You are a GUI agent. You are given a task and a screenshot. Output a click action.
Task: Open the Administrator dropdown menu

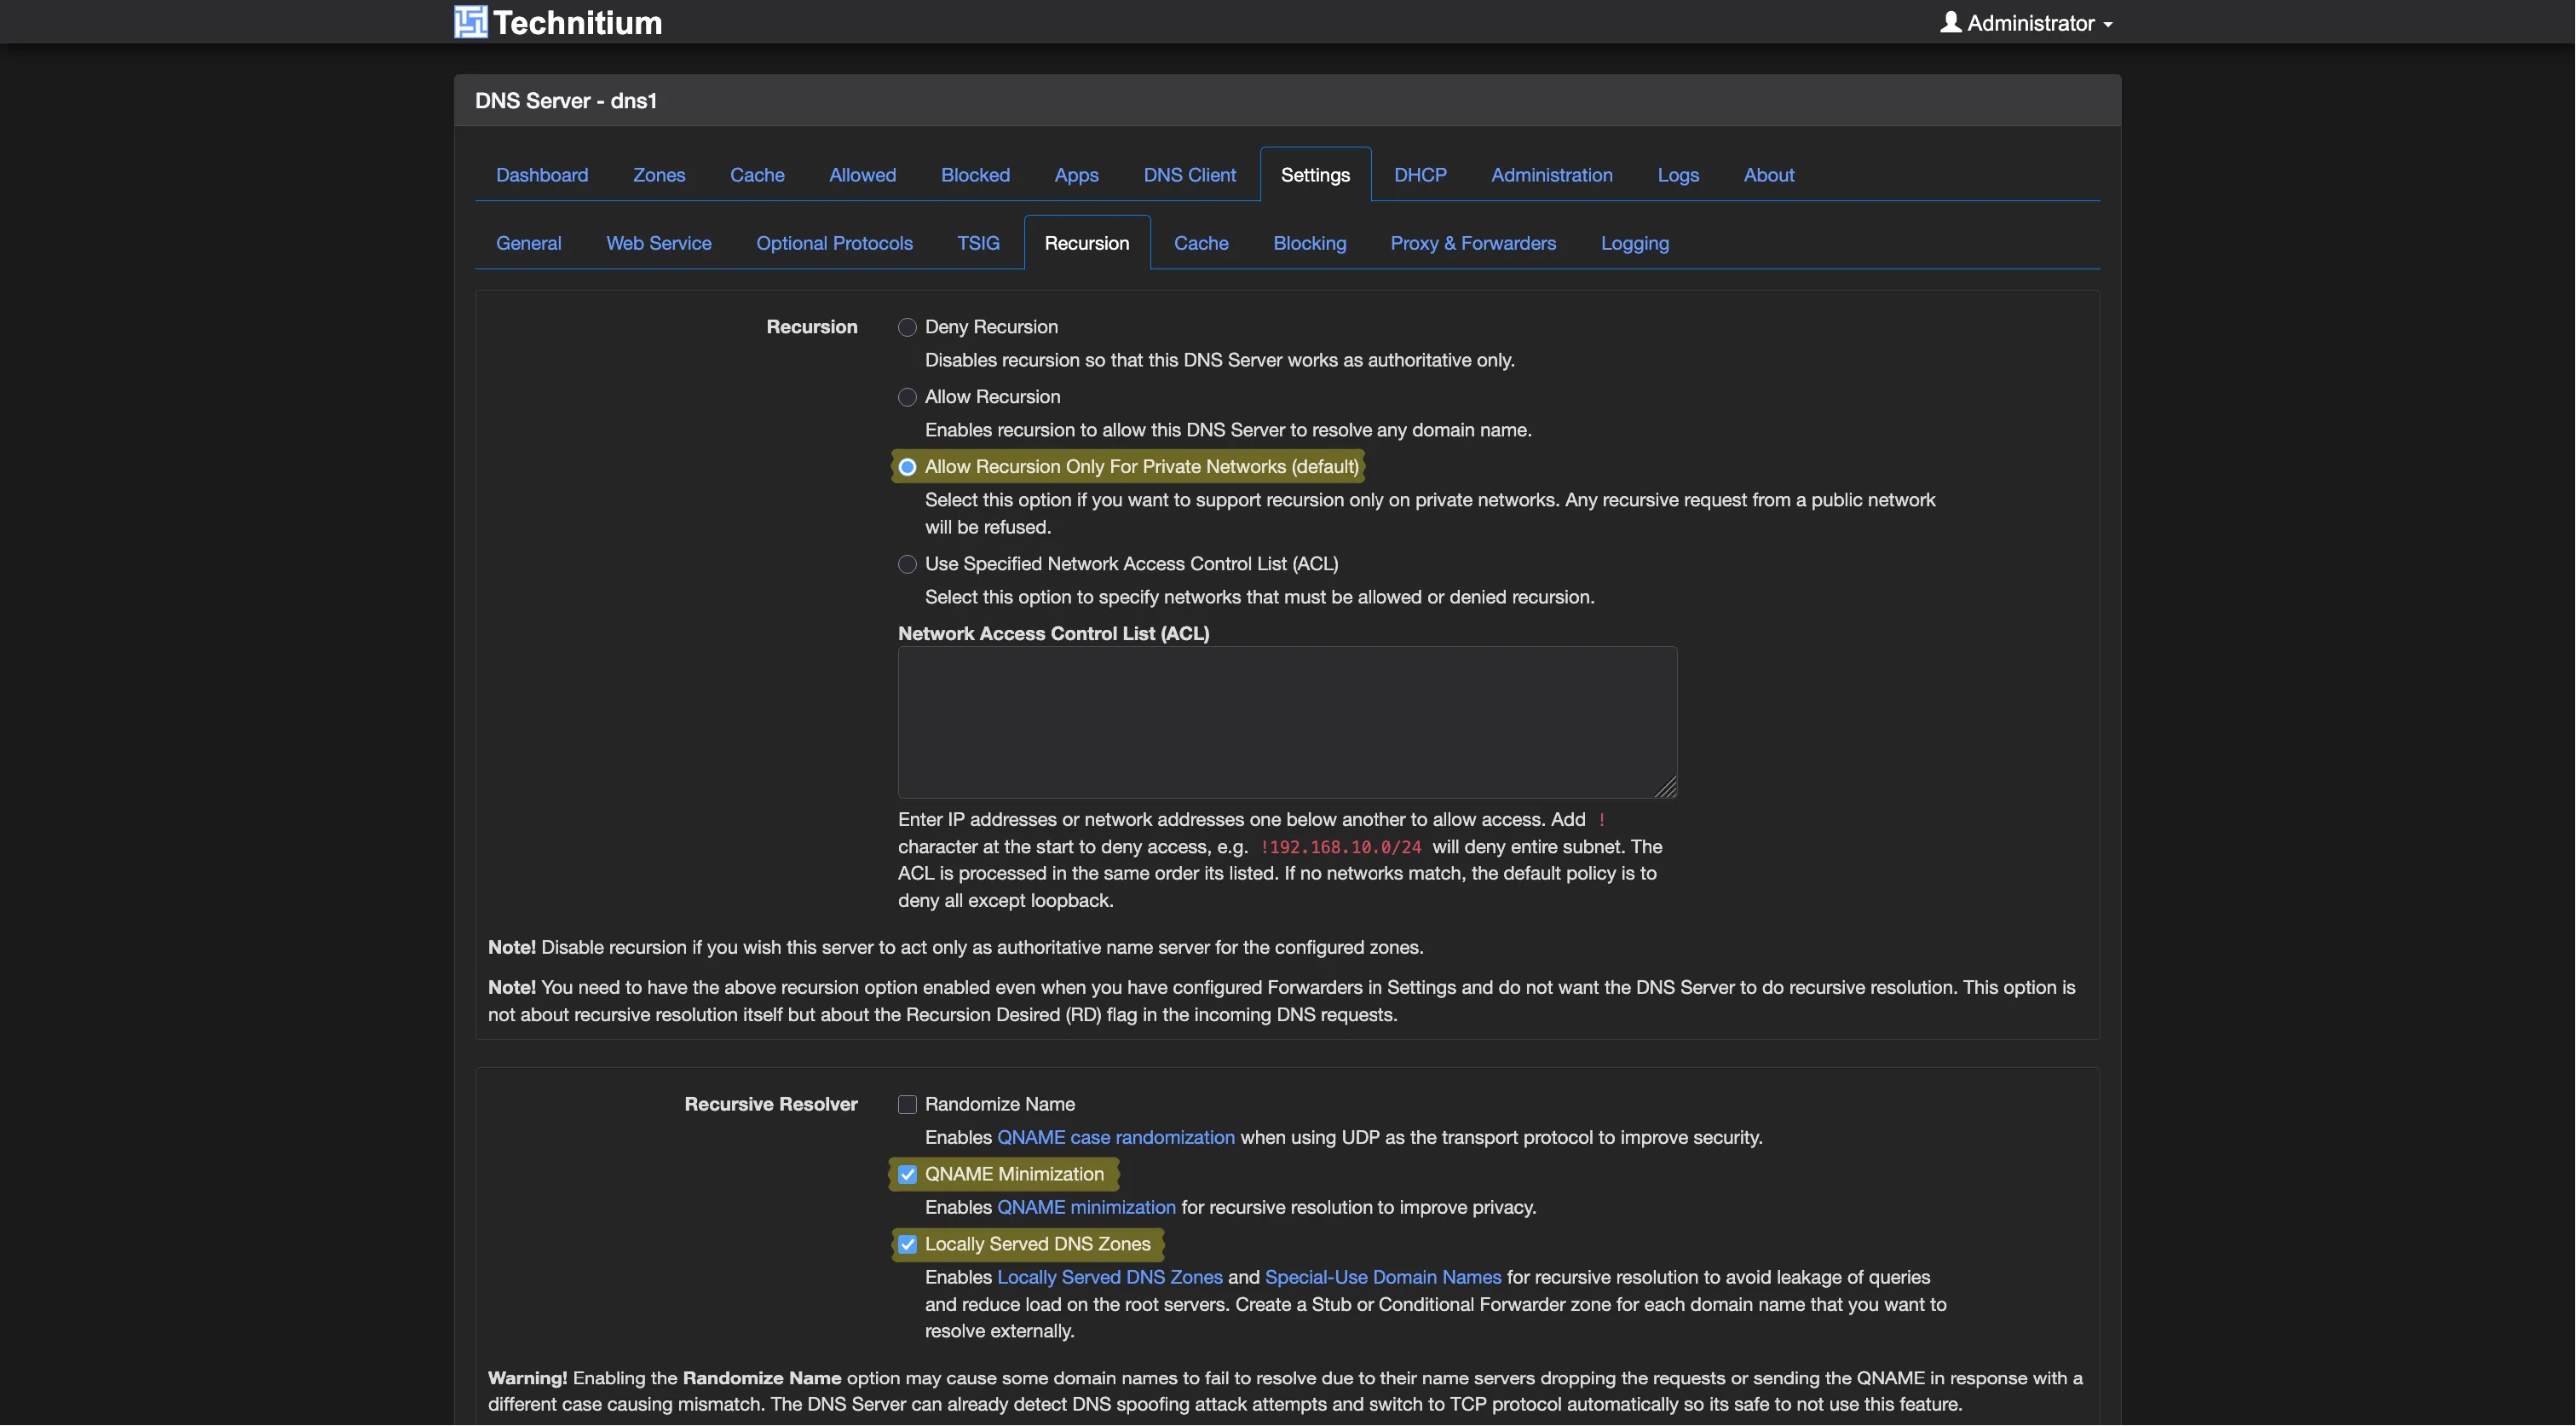pos(2026,23)
